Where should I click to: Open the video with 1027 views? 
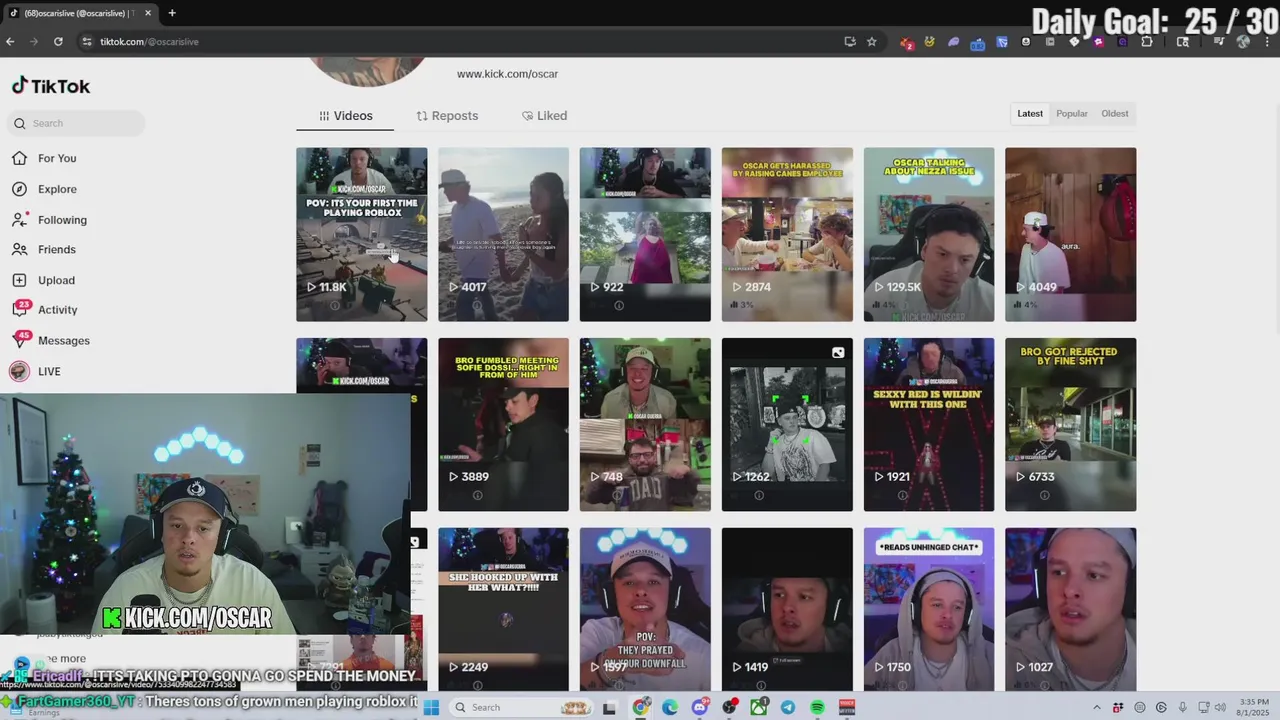[x=1071, y=608]
